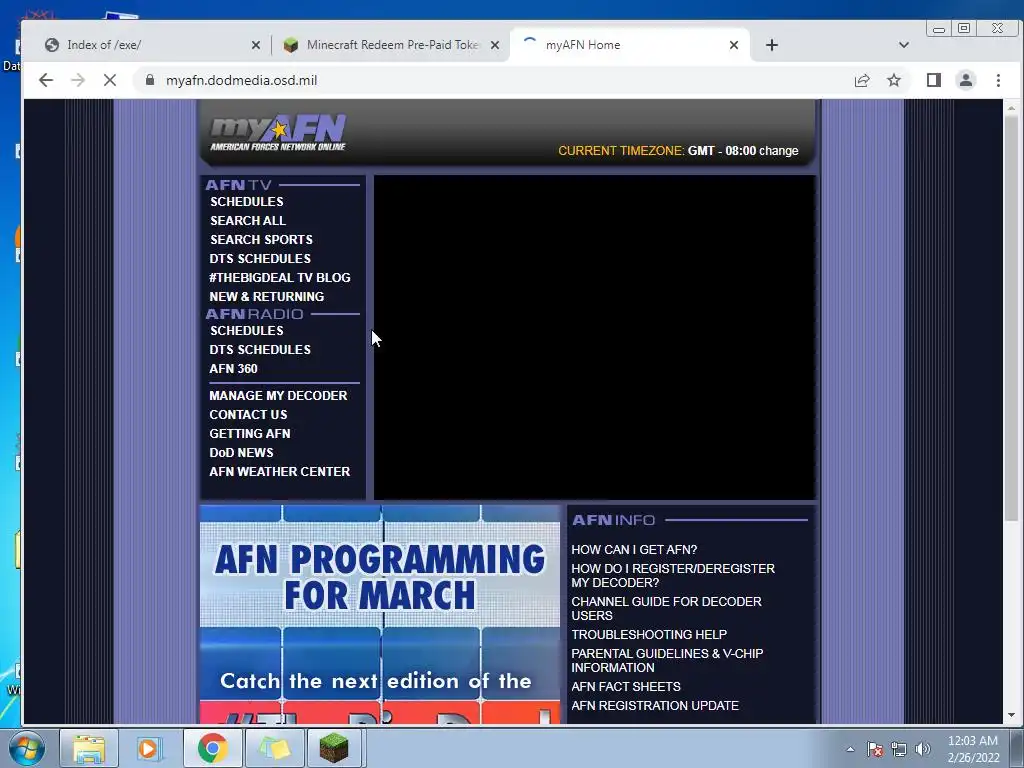The height and width of the screenshot is (768, 1024).
Task: Open AFN Registration Update link
Action: click(x=655, y=706)
